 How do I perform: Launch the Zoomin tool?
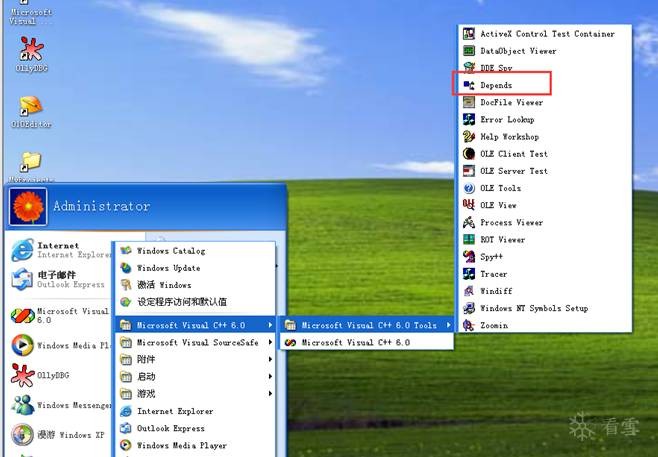493,325
